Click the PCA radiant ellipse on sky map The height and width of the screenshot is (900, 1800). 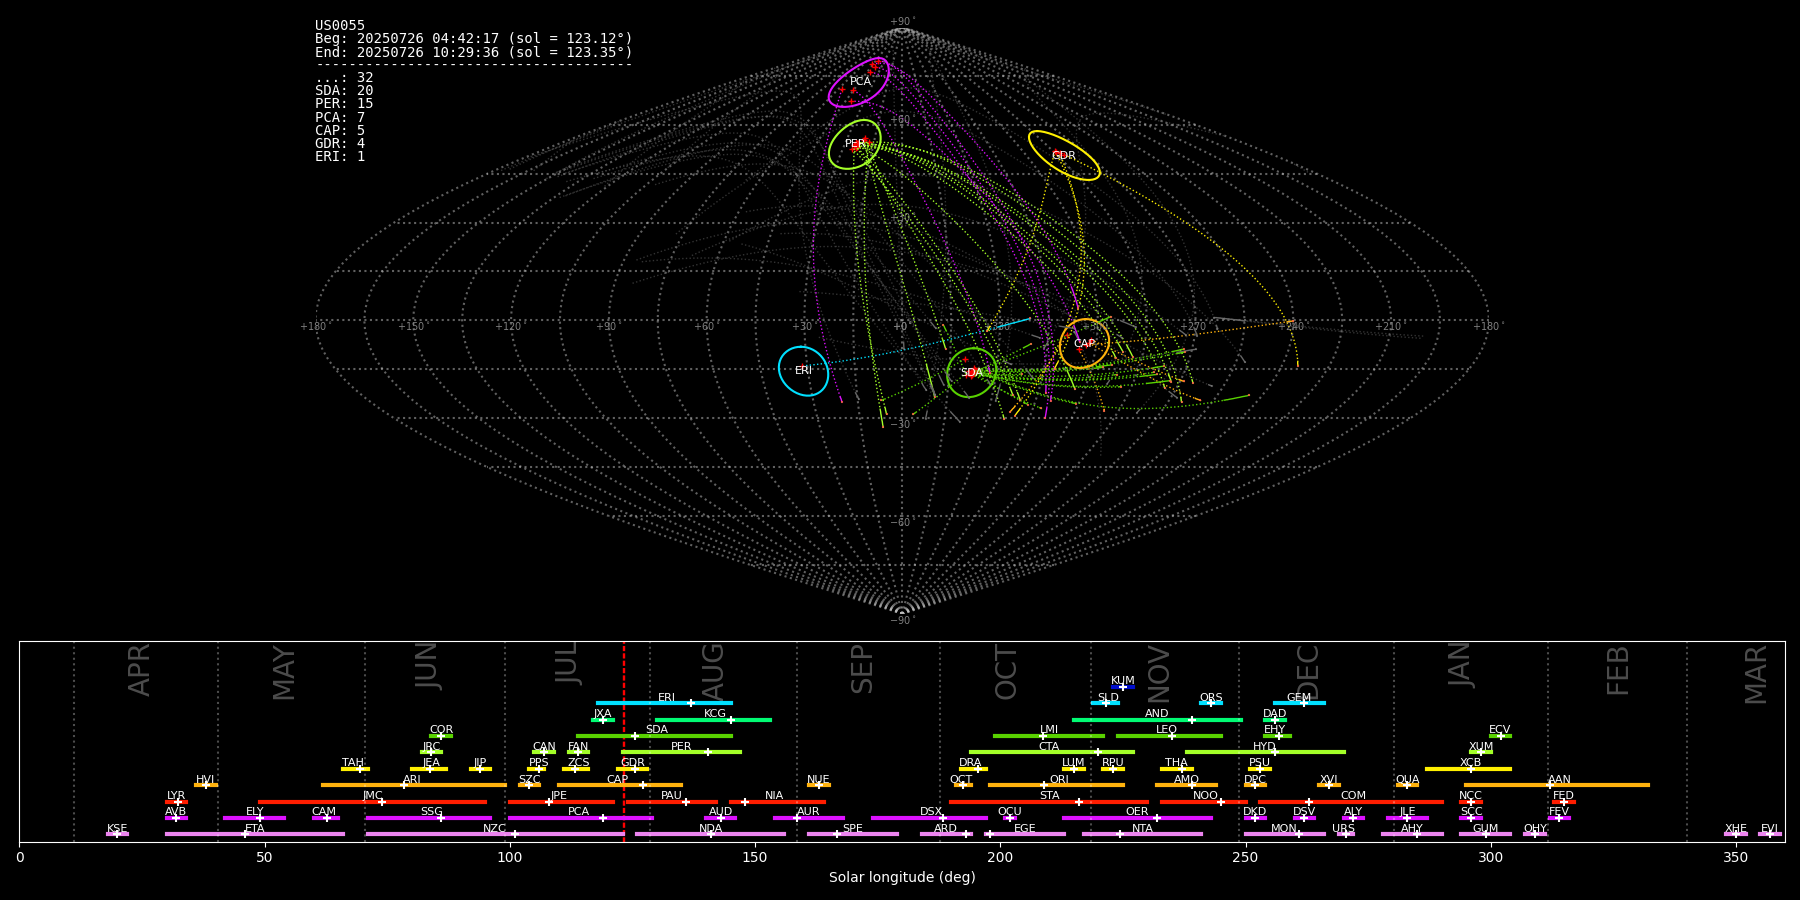pyautogui.click(x=859, y=82)
